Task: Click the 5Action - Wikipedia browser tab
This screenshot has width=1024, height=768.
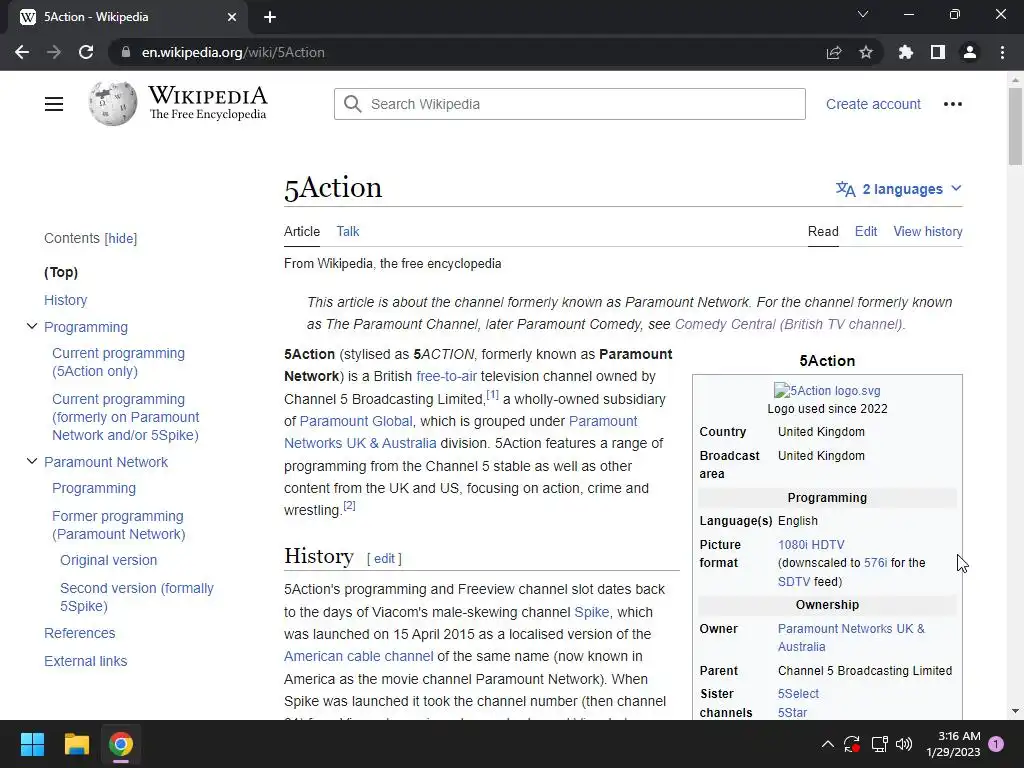Action: point(129,17)
